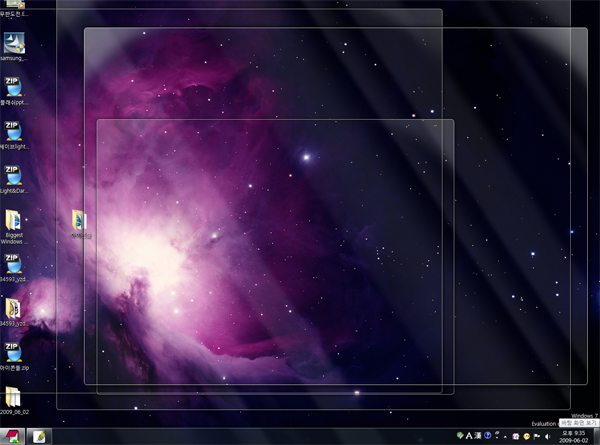Click the blue help icon in language bar
The height and width of the screenshot is (445, 600).
click(x=488, y=437)
